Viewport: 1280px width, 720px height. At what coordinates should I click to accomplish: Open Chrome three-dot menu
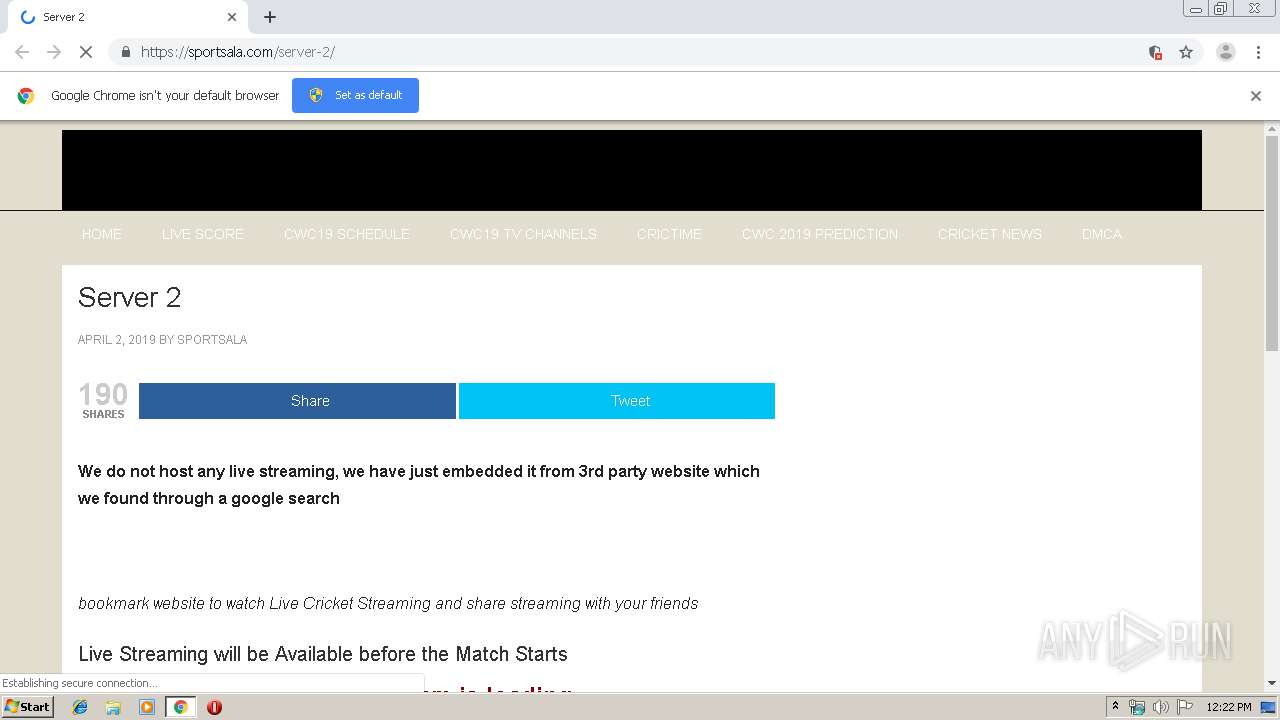[x=1258, y=52]
